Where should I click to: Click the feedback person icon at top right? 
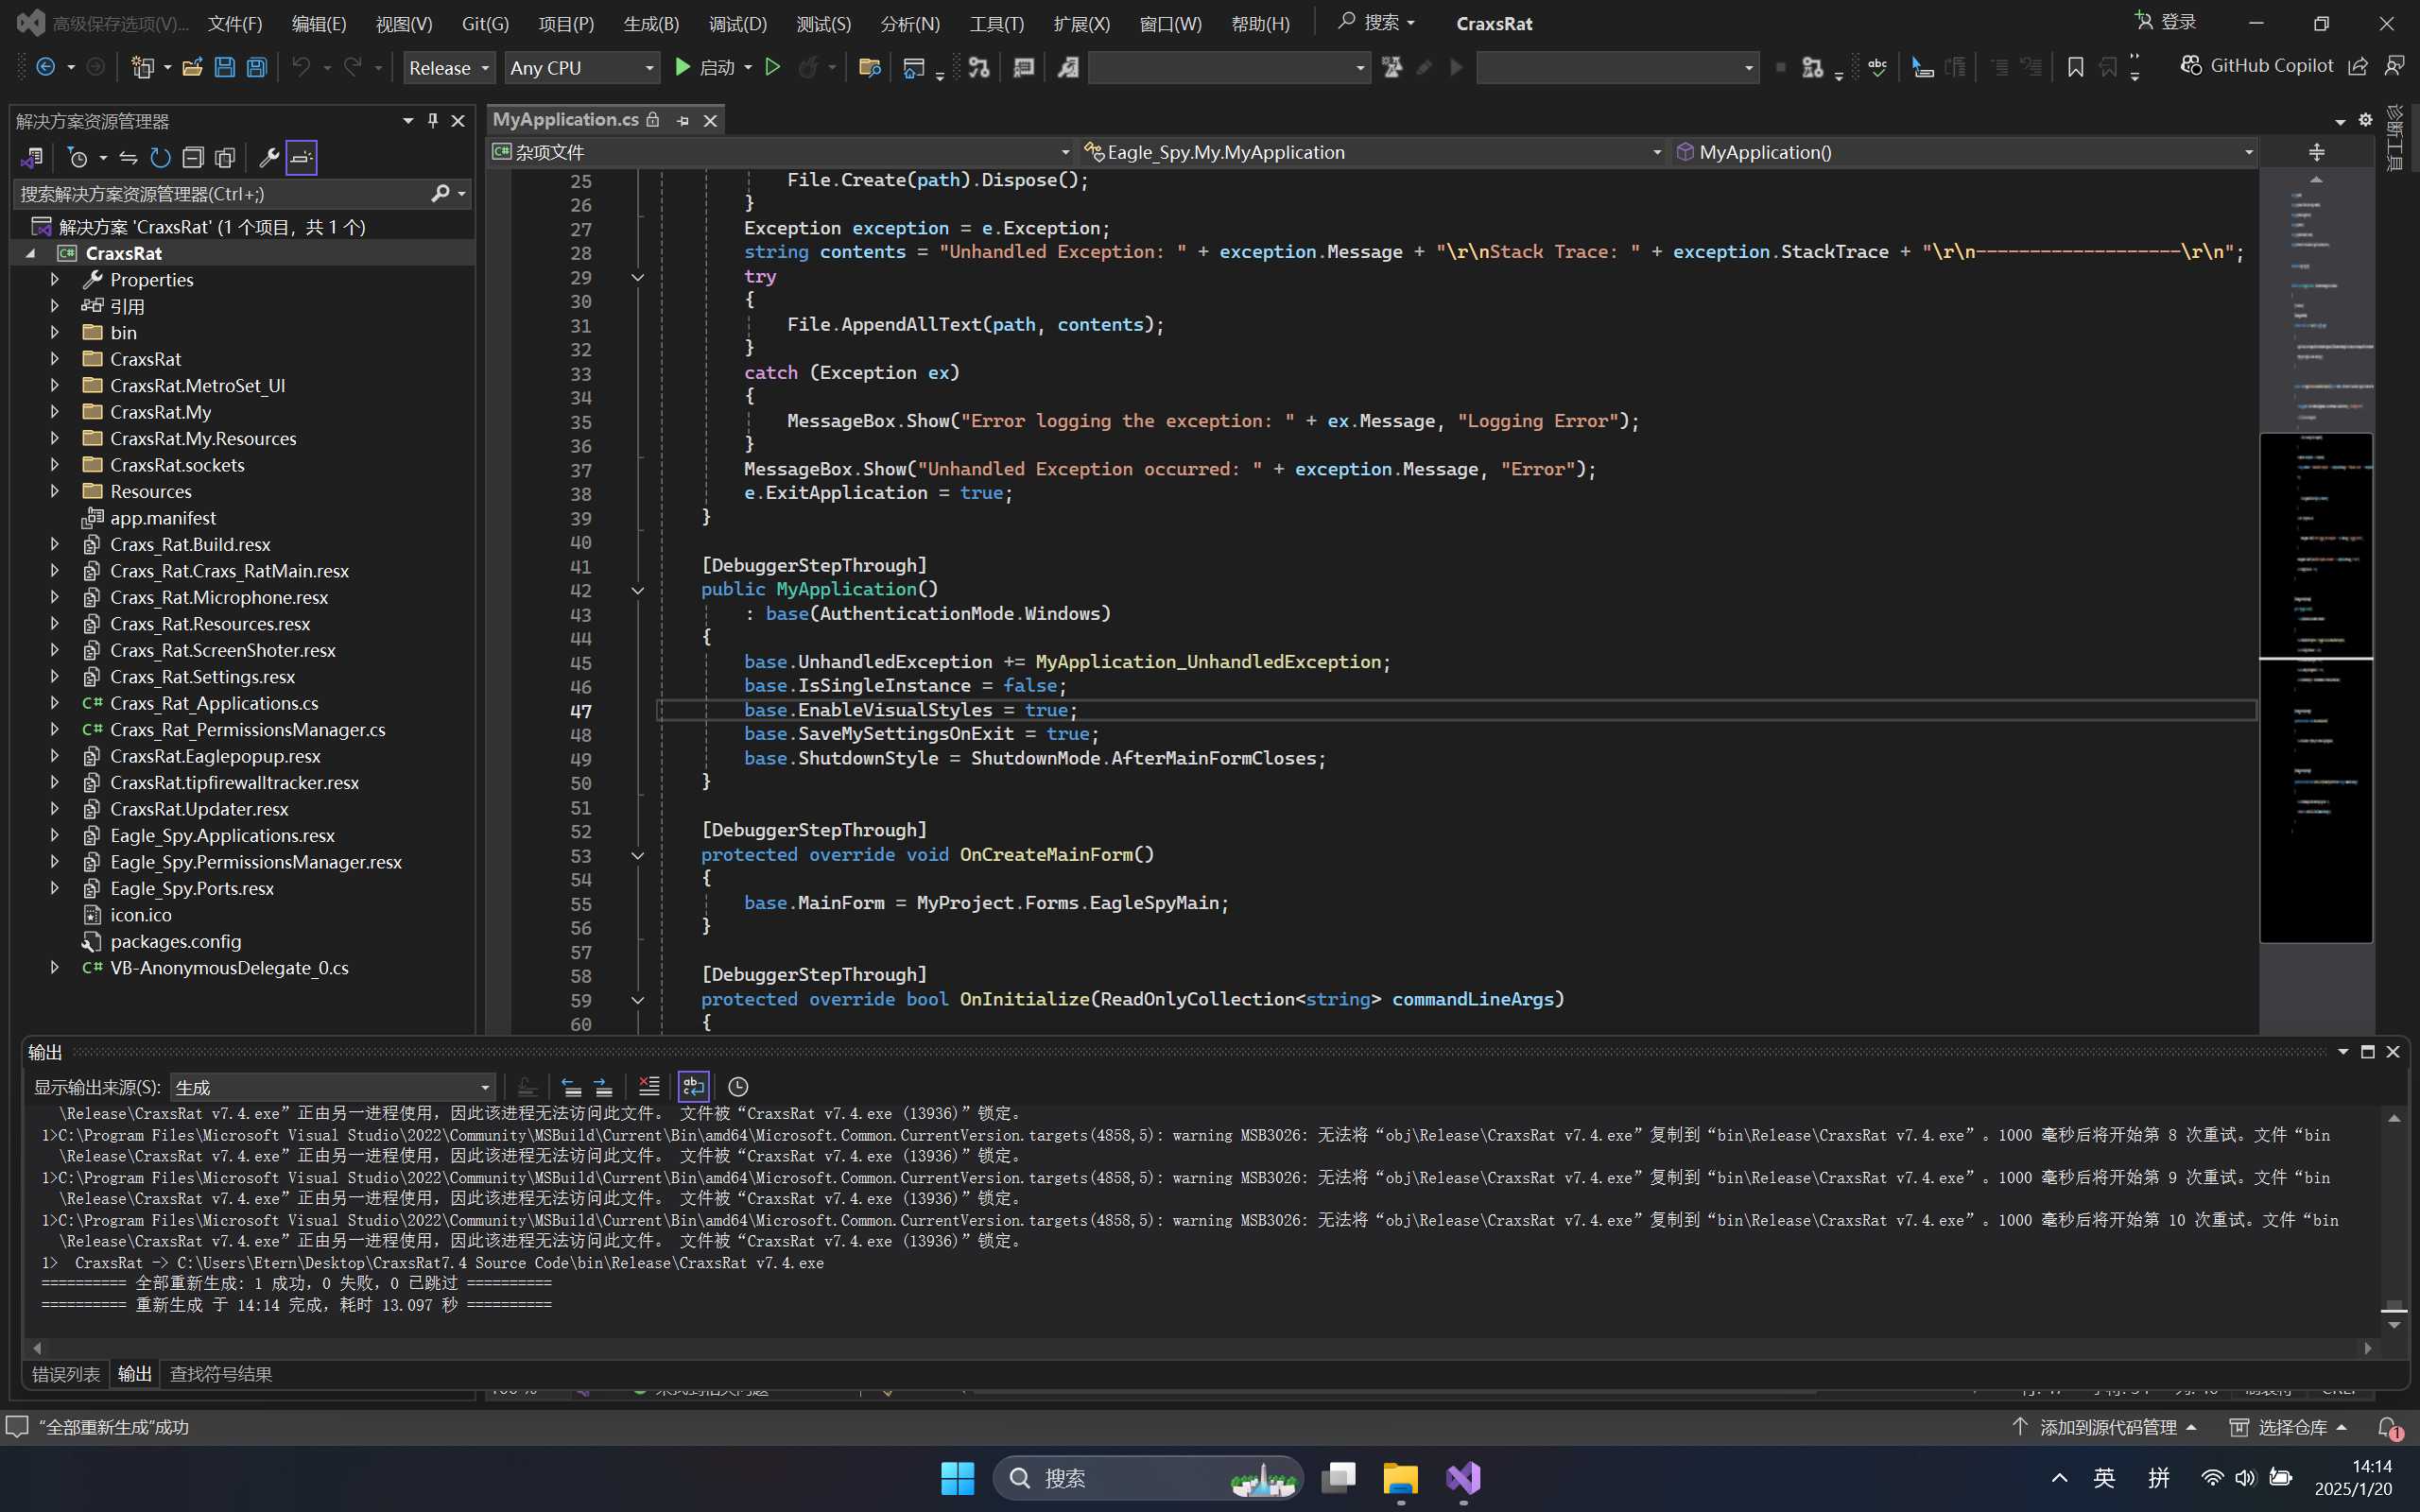(2395, 66)
